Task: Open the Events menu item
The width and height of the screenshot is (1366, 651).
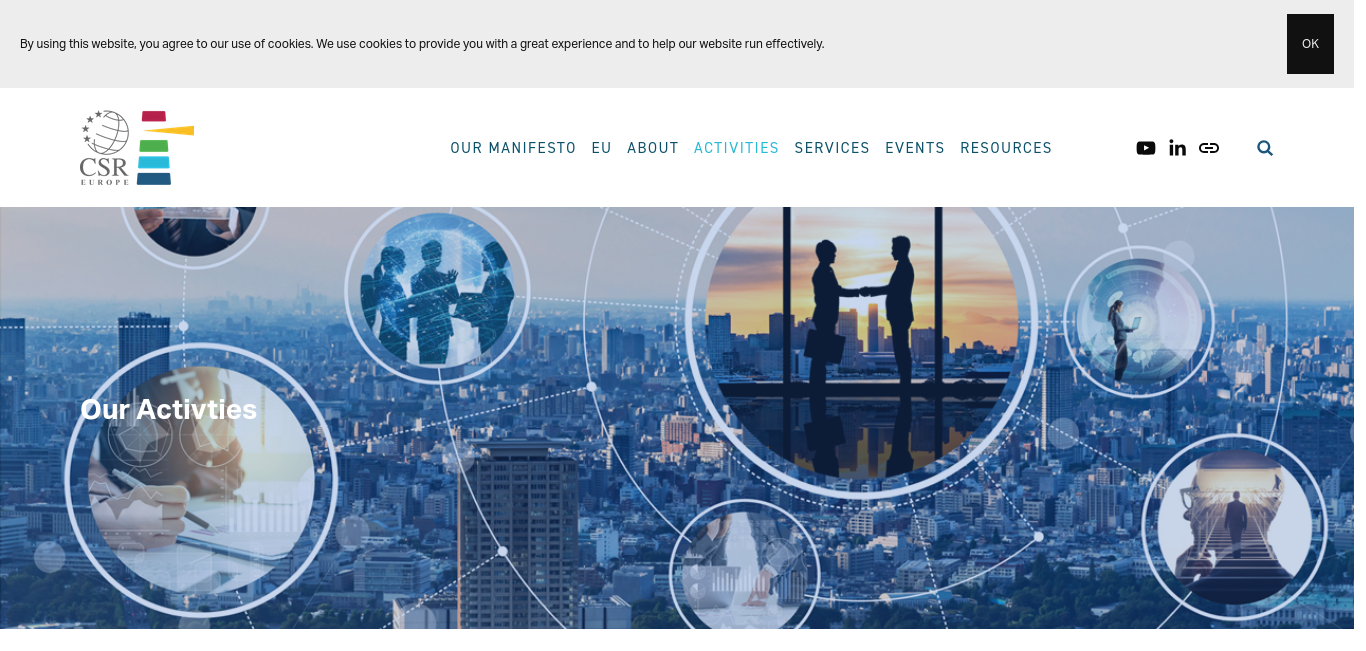Action: coord(915,148)
